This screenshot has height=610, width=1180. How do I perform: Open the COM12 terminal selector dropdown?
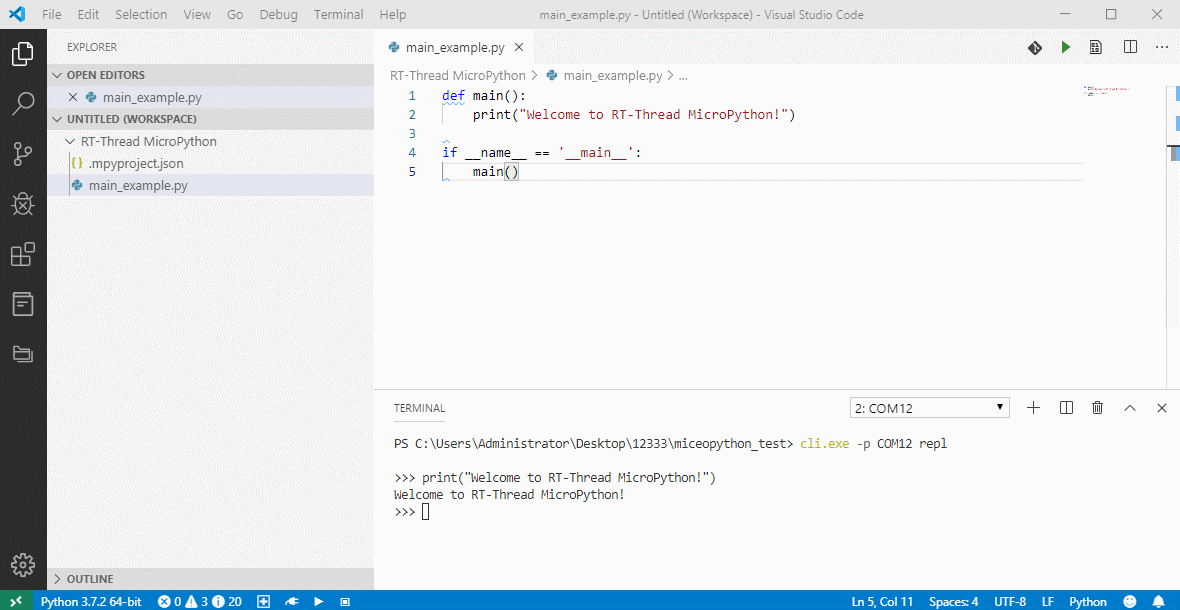[929, 408]
